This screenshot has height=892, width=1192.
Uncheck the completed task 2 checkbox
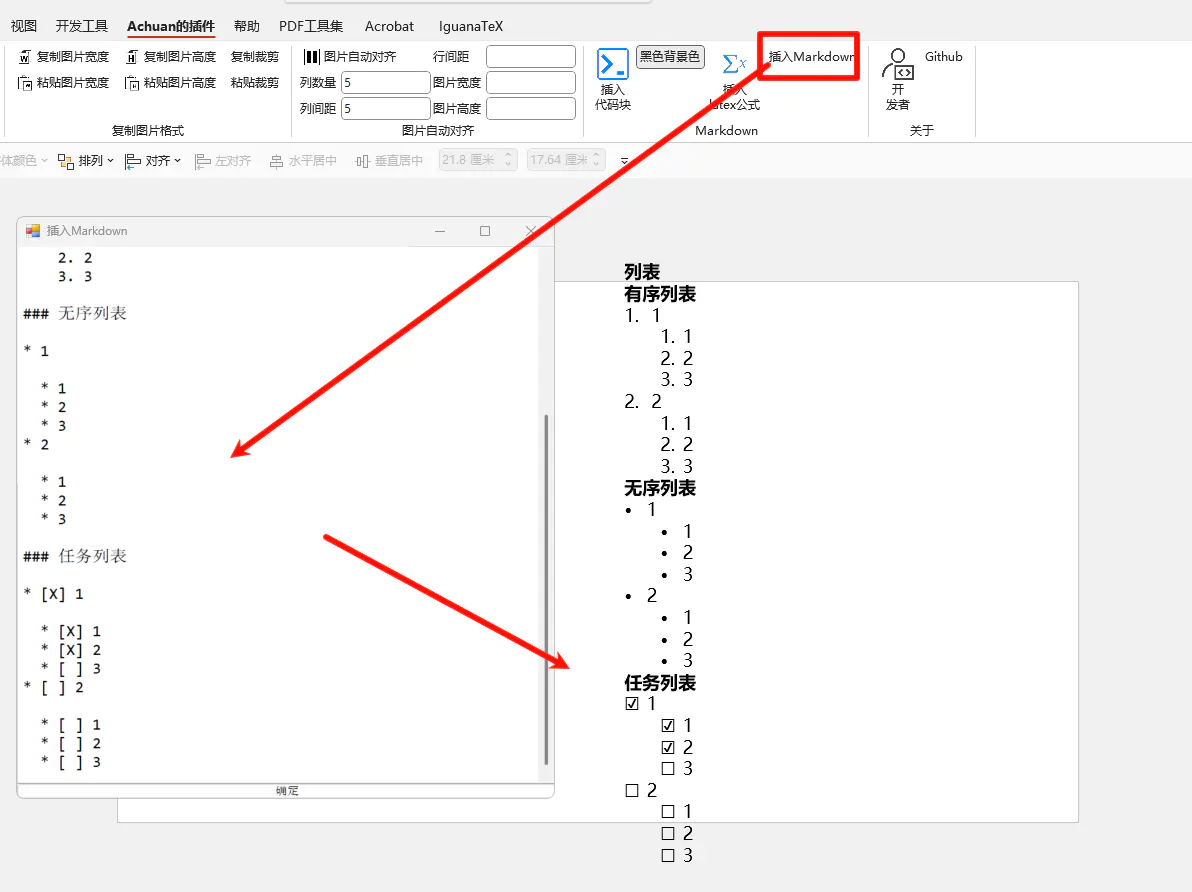[668, 746]
